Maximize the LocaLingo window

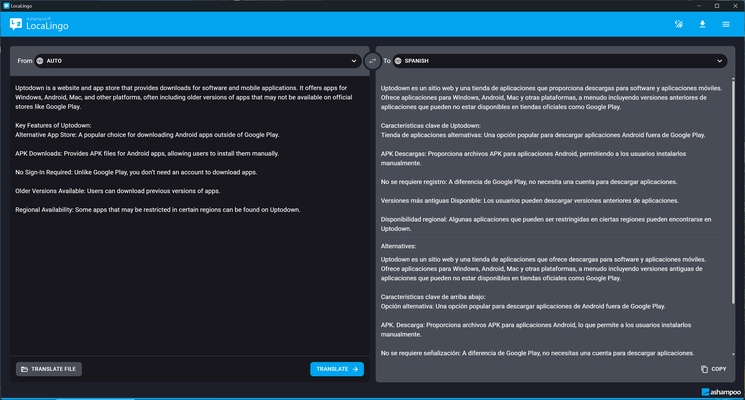click(x=717, y=6)
